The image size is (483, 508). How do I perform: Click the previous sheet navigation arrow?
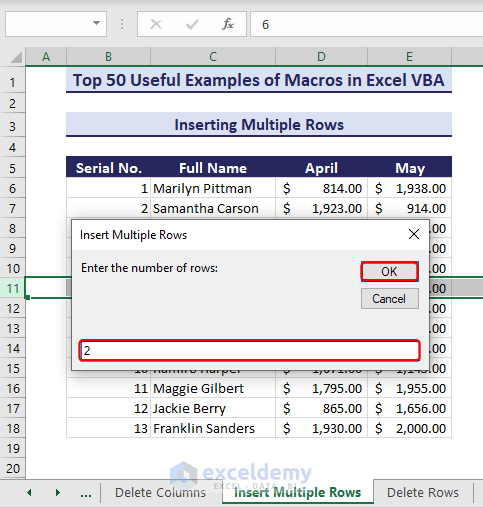(29, 492)
